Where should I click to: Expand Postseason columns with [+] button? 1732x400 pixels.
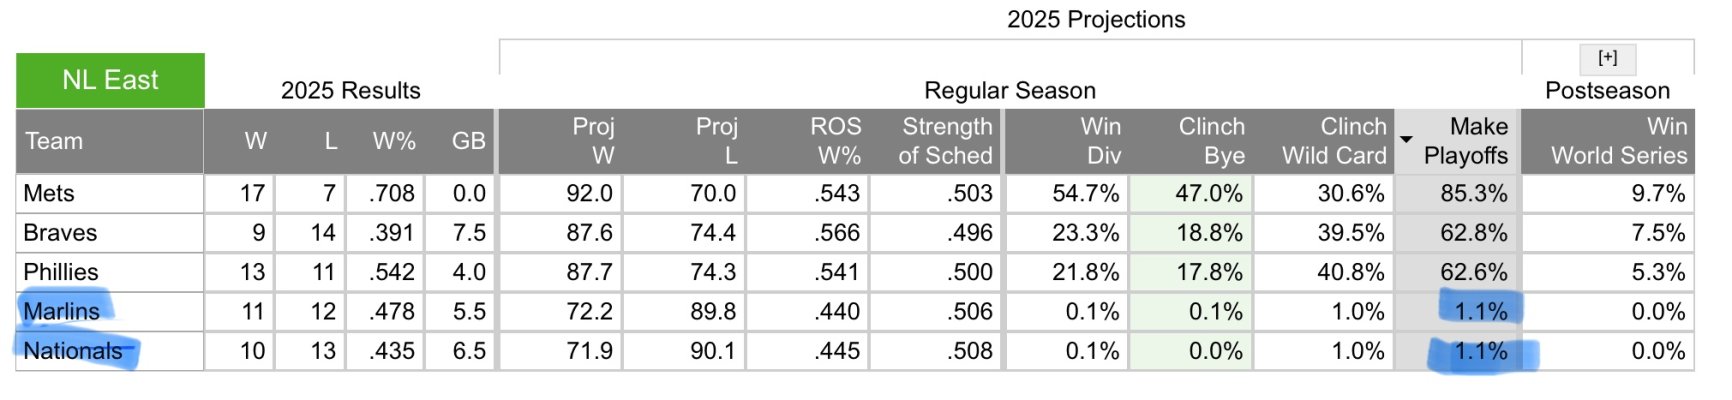click(x=1607, y=59)
